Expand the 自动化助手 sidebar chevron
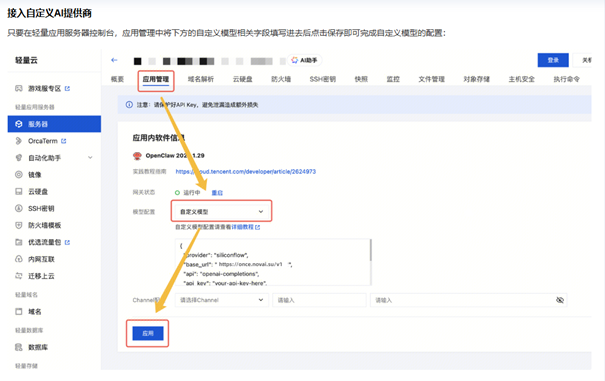 (90, 157)
